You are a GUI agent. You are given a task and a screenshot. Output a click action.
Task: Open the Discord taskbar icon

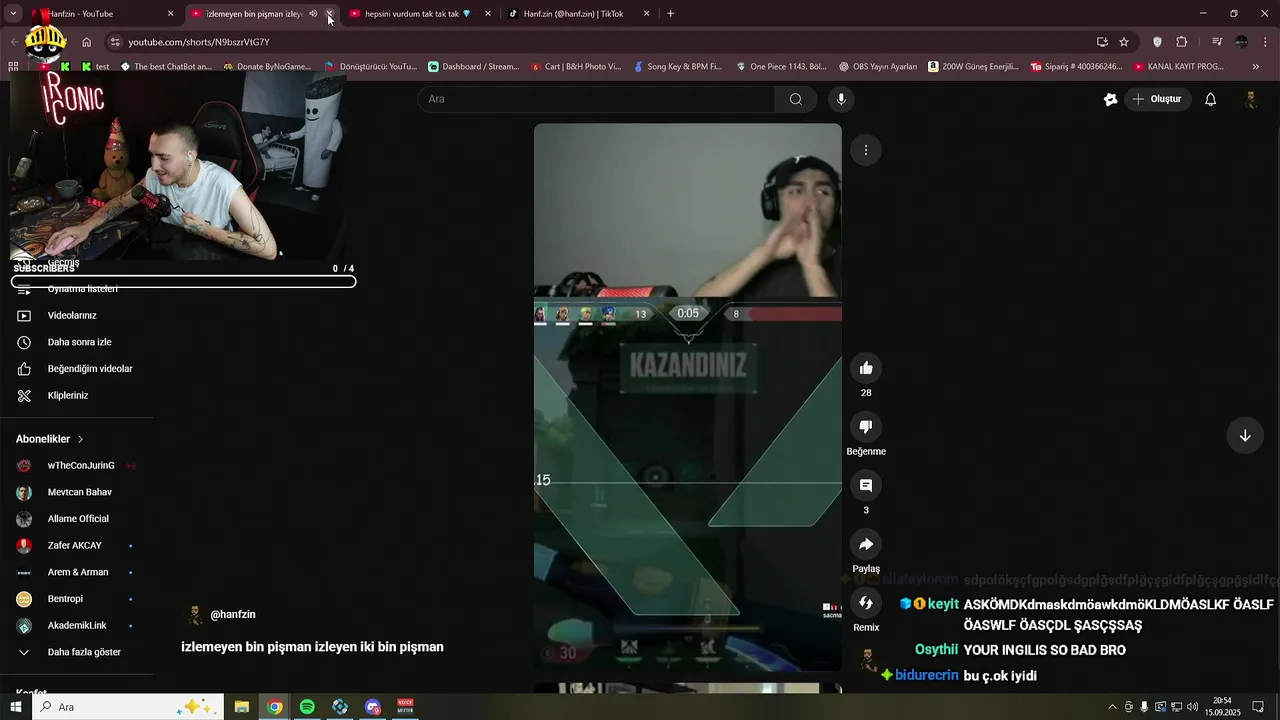coord(373,707)
